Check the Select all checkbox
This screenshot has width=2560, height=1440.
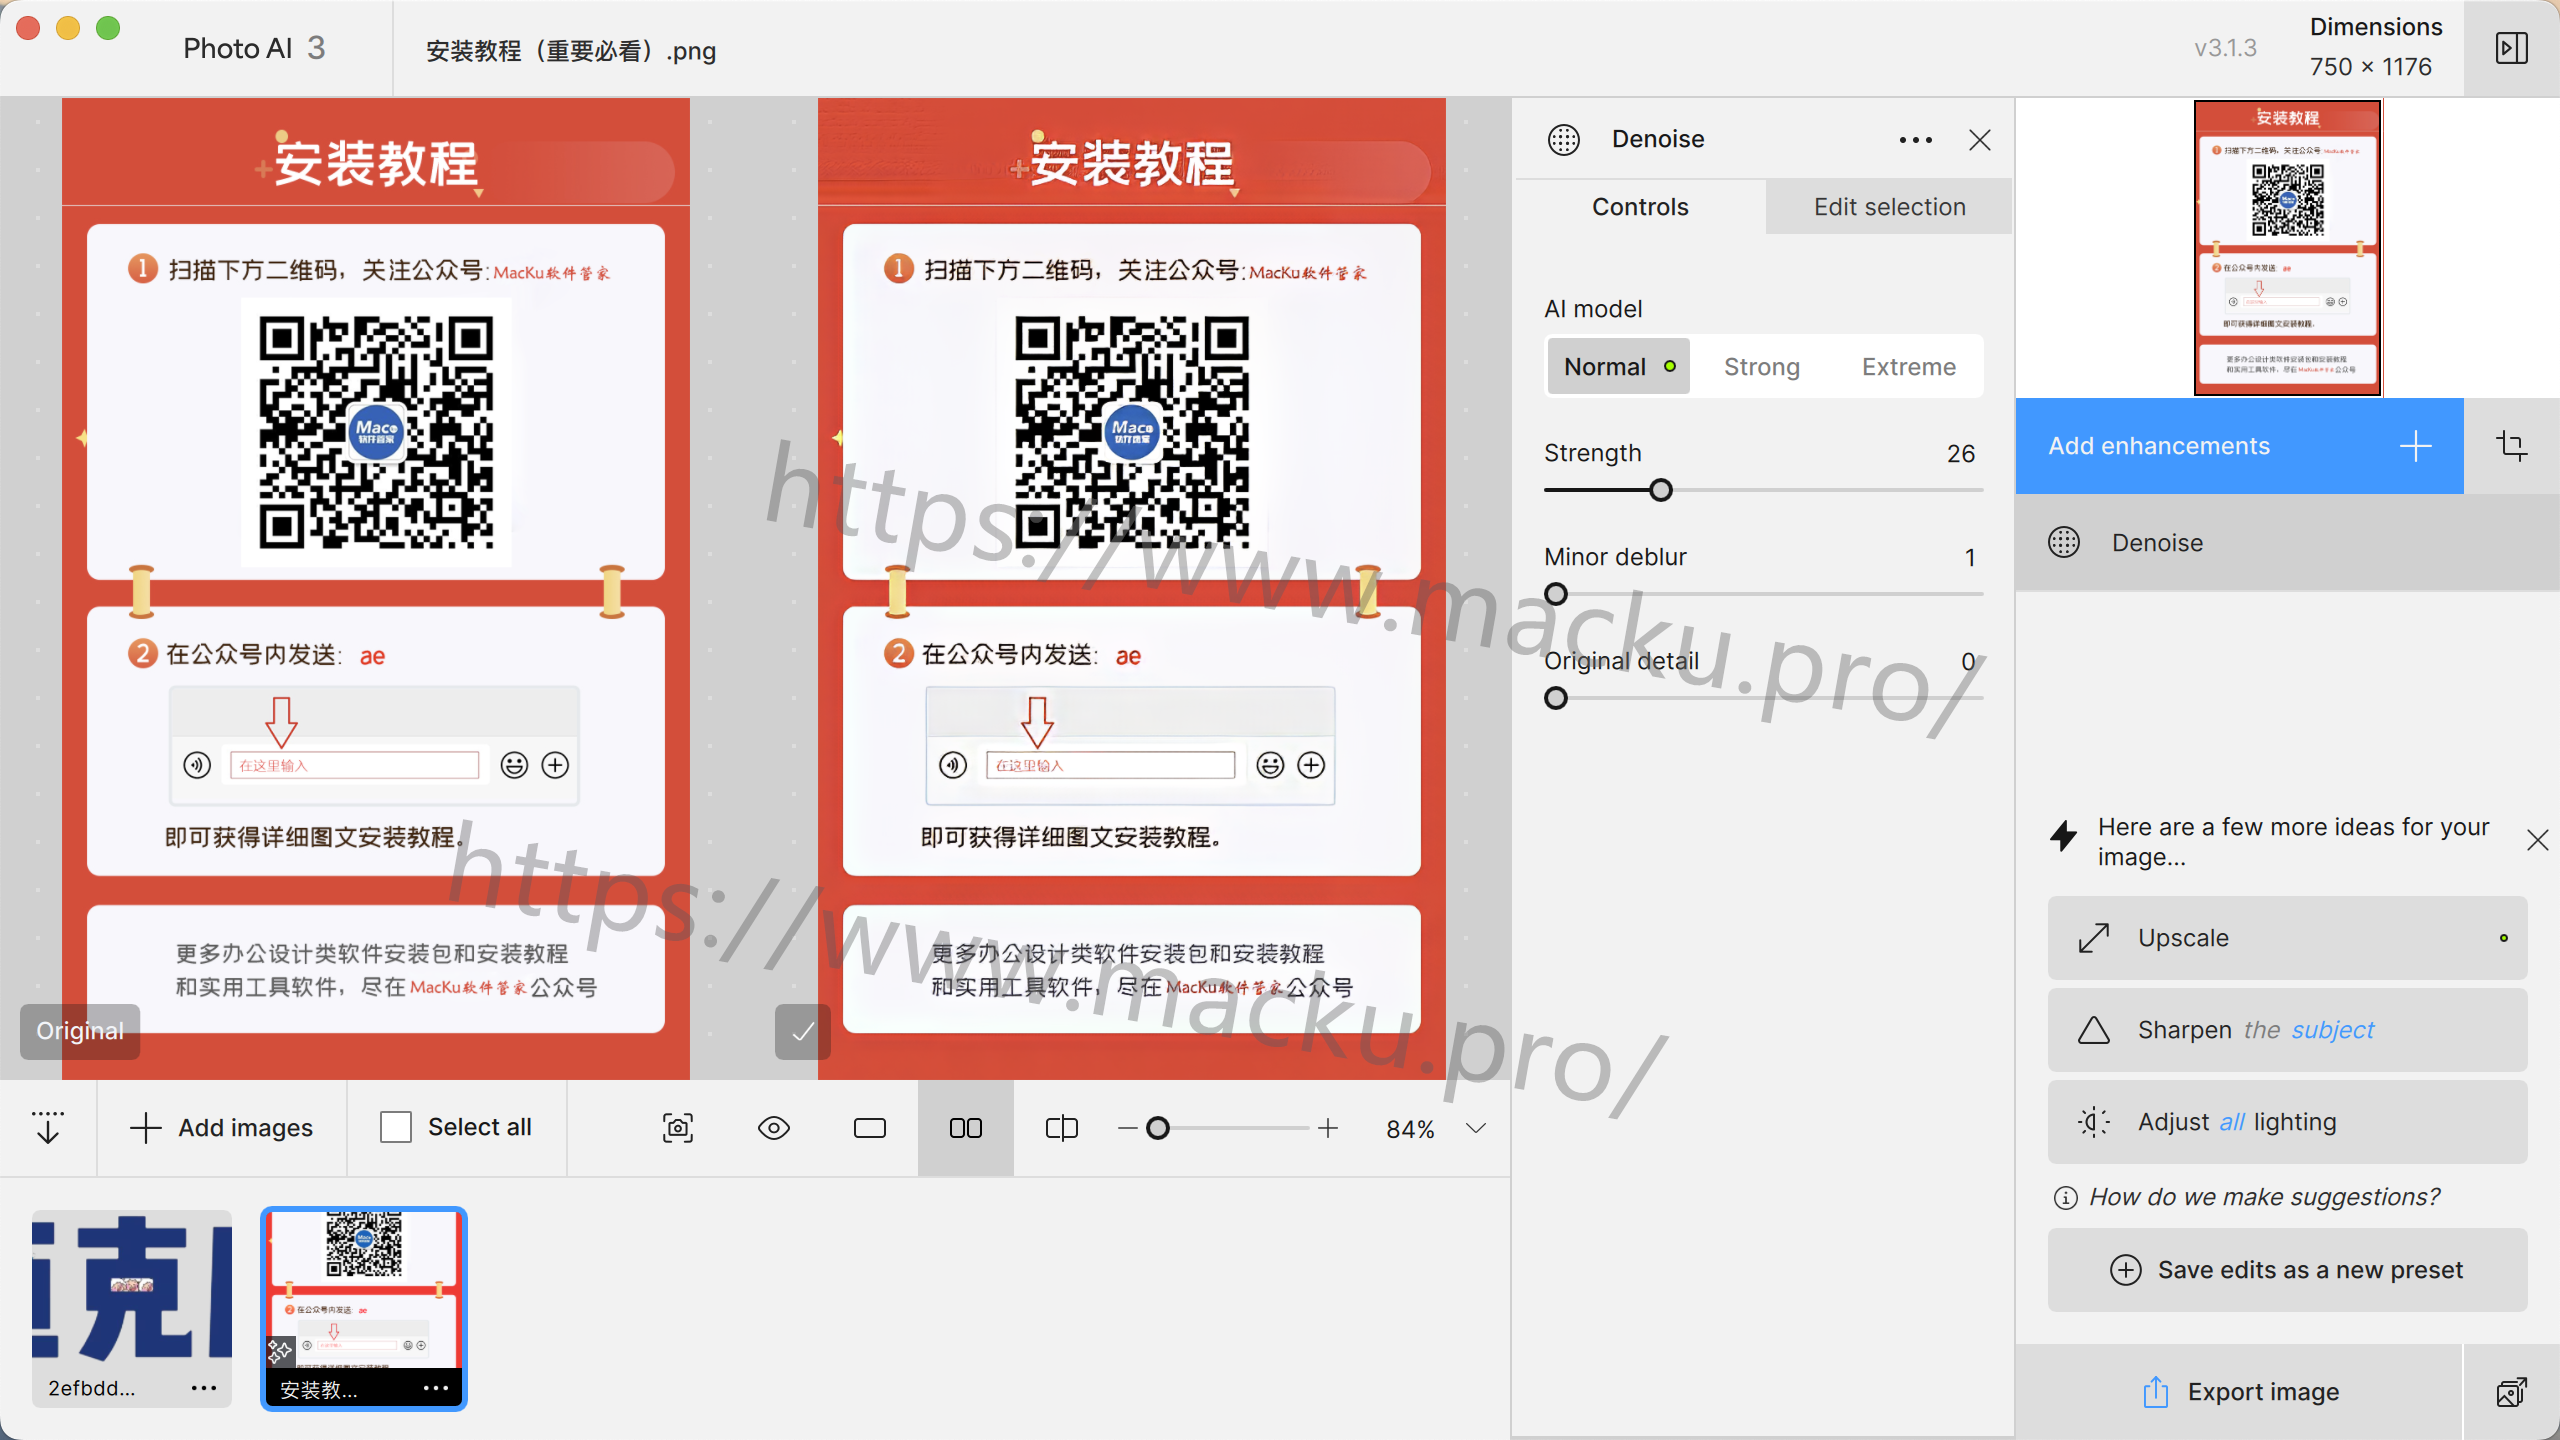pyautogui.click(x=396, y=1128)
